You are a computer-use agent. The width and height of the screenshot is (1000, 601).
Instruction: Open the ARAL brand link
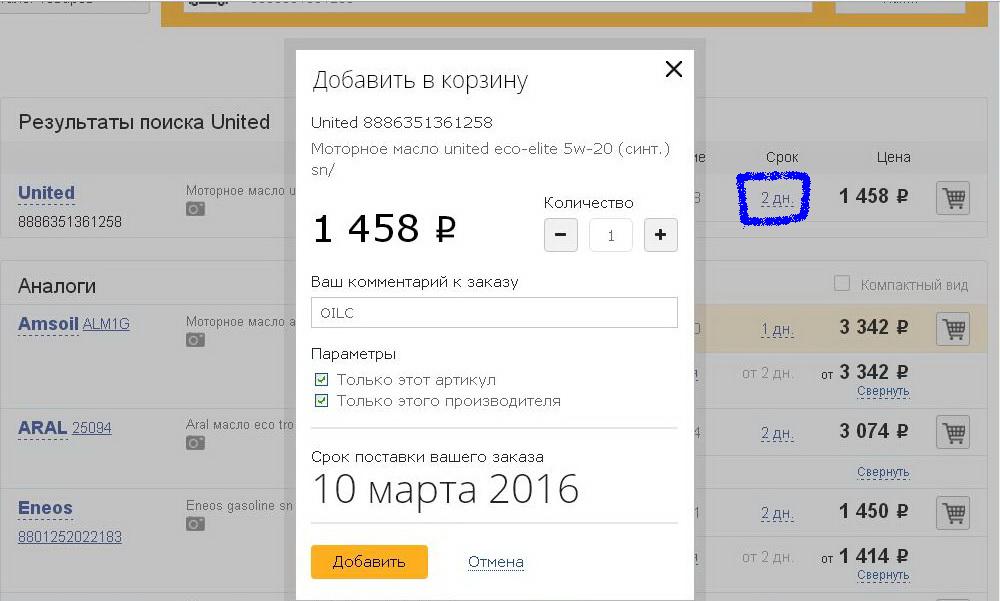coord(42,427)
